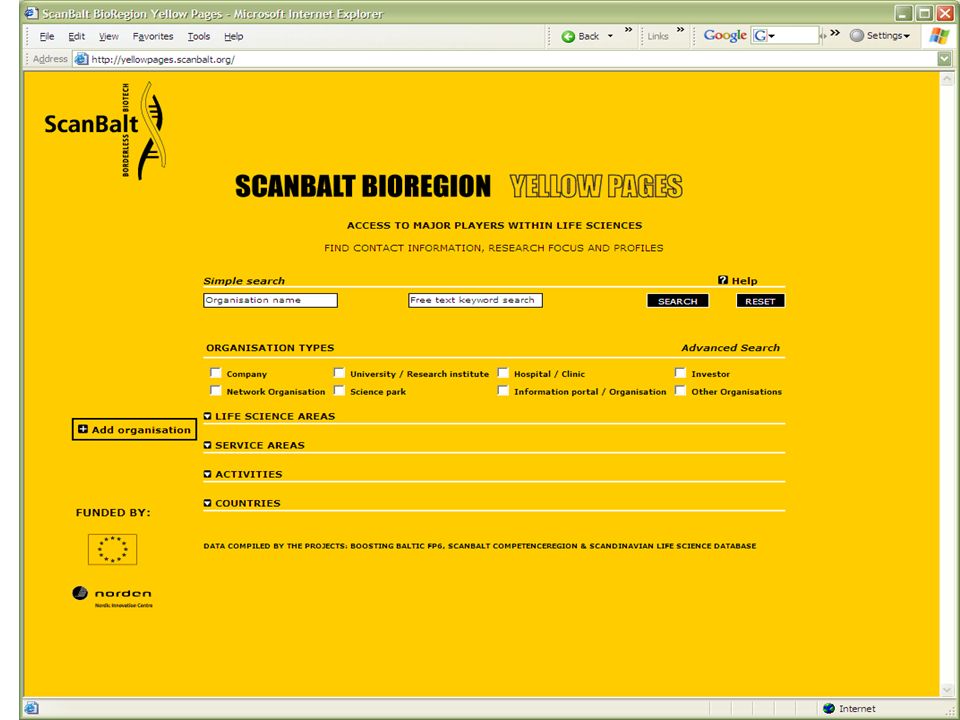960x720 pixels.
Task: Click the Help question mark icon
Action: pos(723,280)
